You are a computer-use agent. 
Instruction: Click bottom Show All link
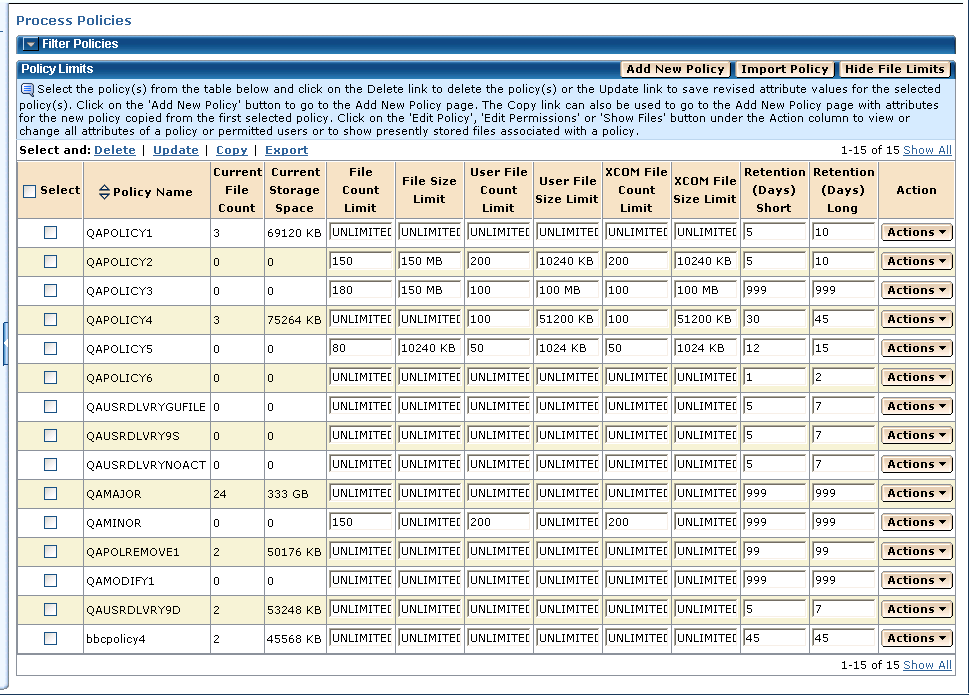pos(927,665)
